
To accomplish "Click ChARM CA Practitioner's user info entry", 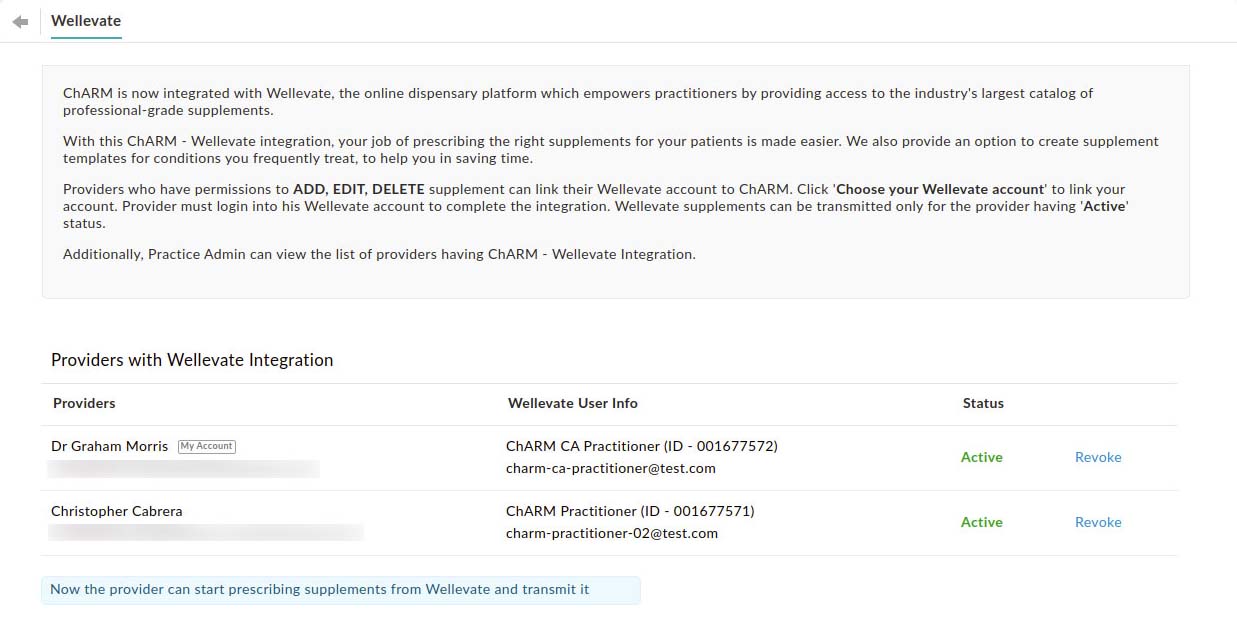I will coord(642,446).
